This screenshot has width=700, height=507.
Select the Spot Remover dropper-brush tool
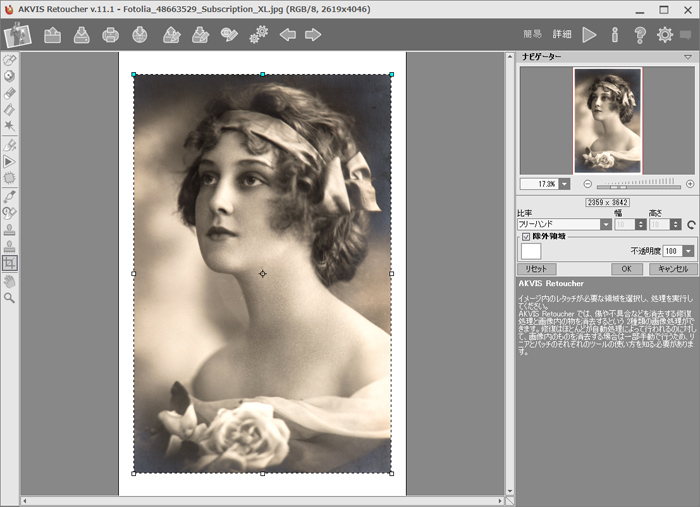pos(9,197)
